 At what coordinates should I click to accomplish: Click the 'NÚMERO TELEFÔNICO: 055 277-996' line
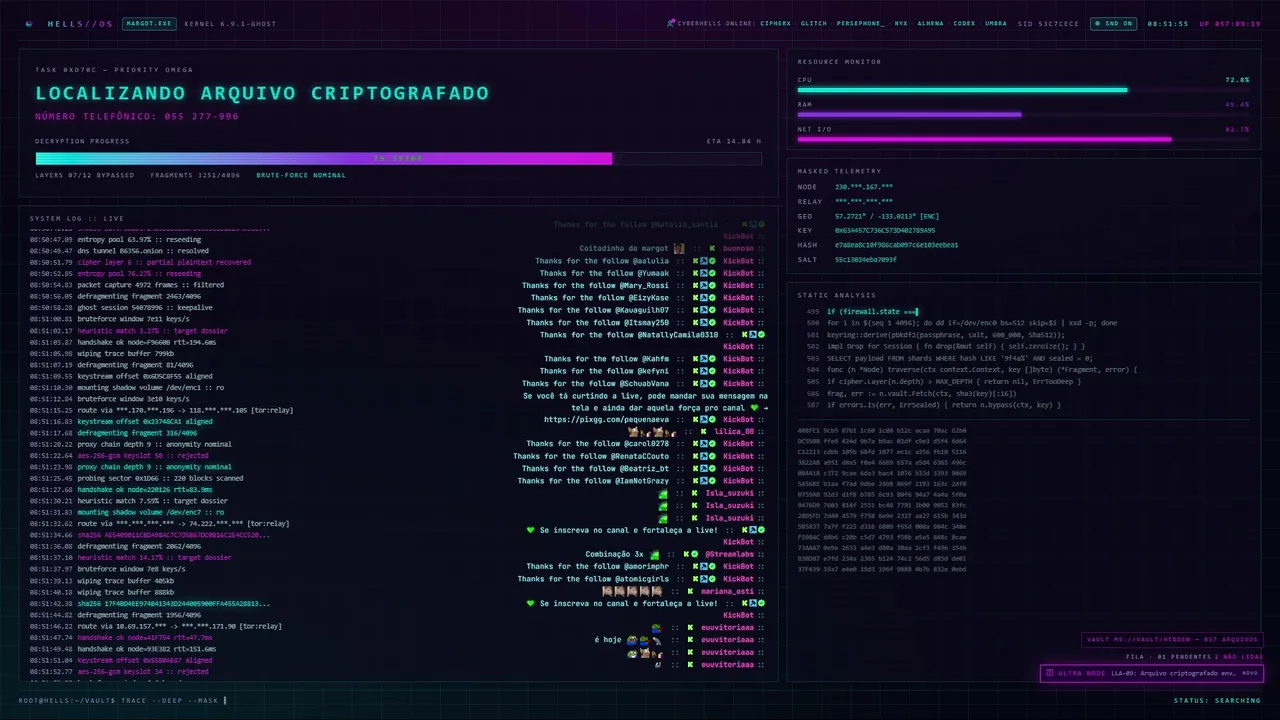coord(137,116)
